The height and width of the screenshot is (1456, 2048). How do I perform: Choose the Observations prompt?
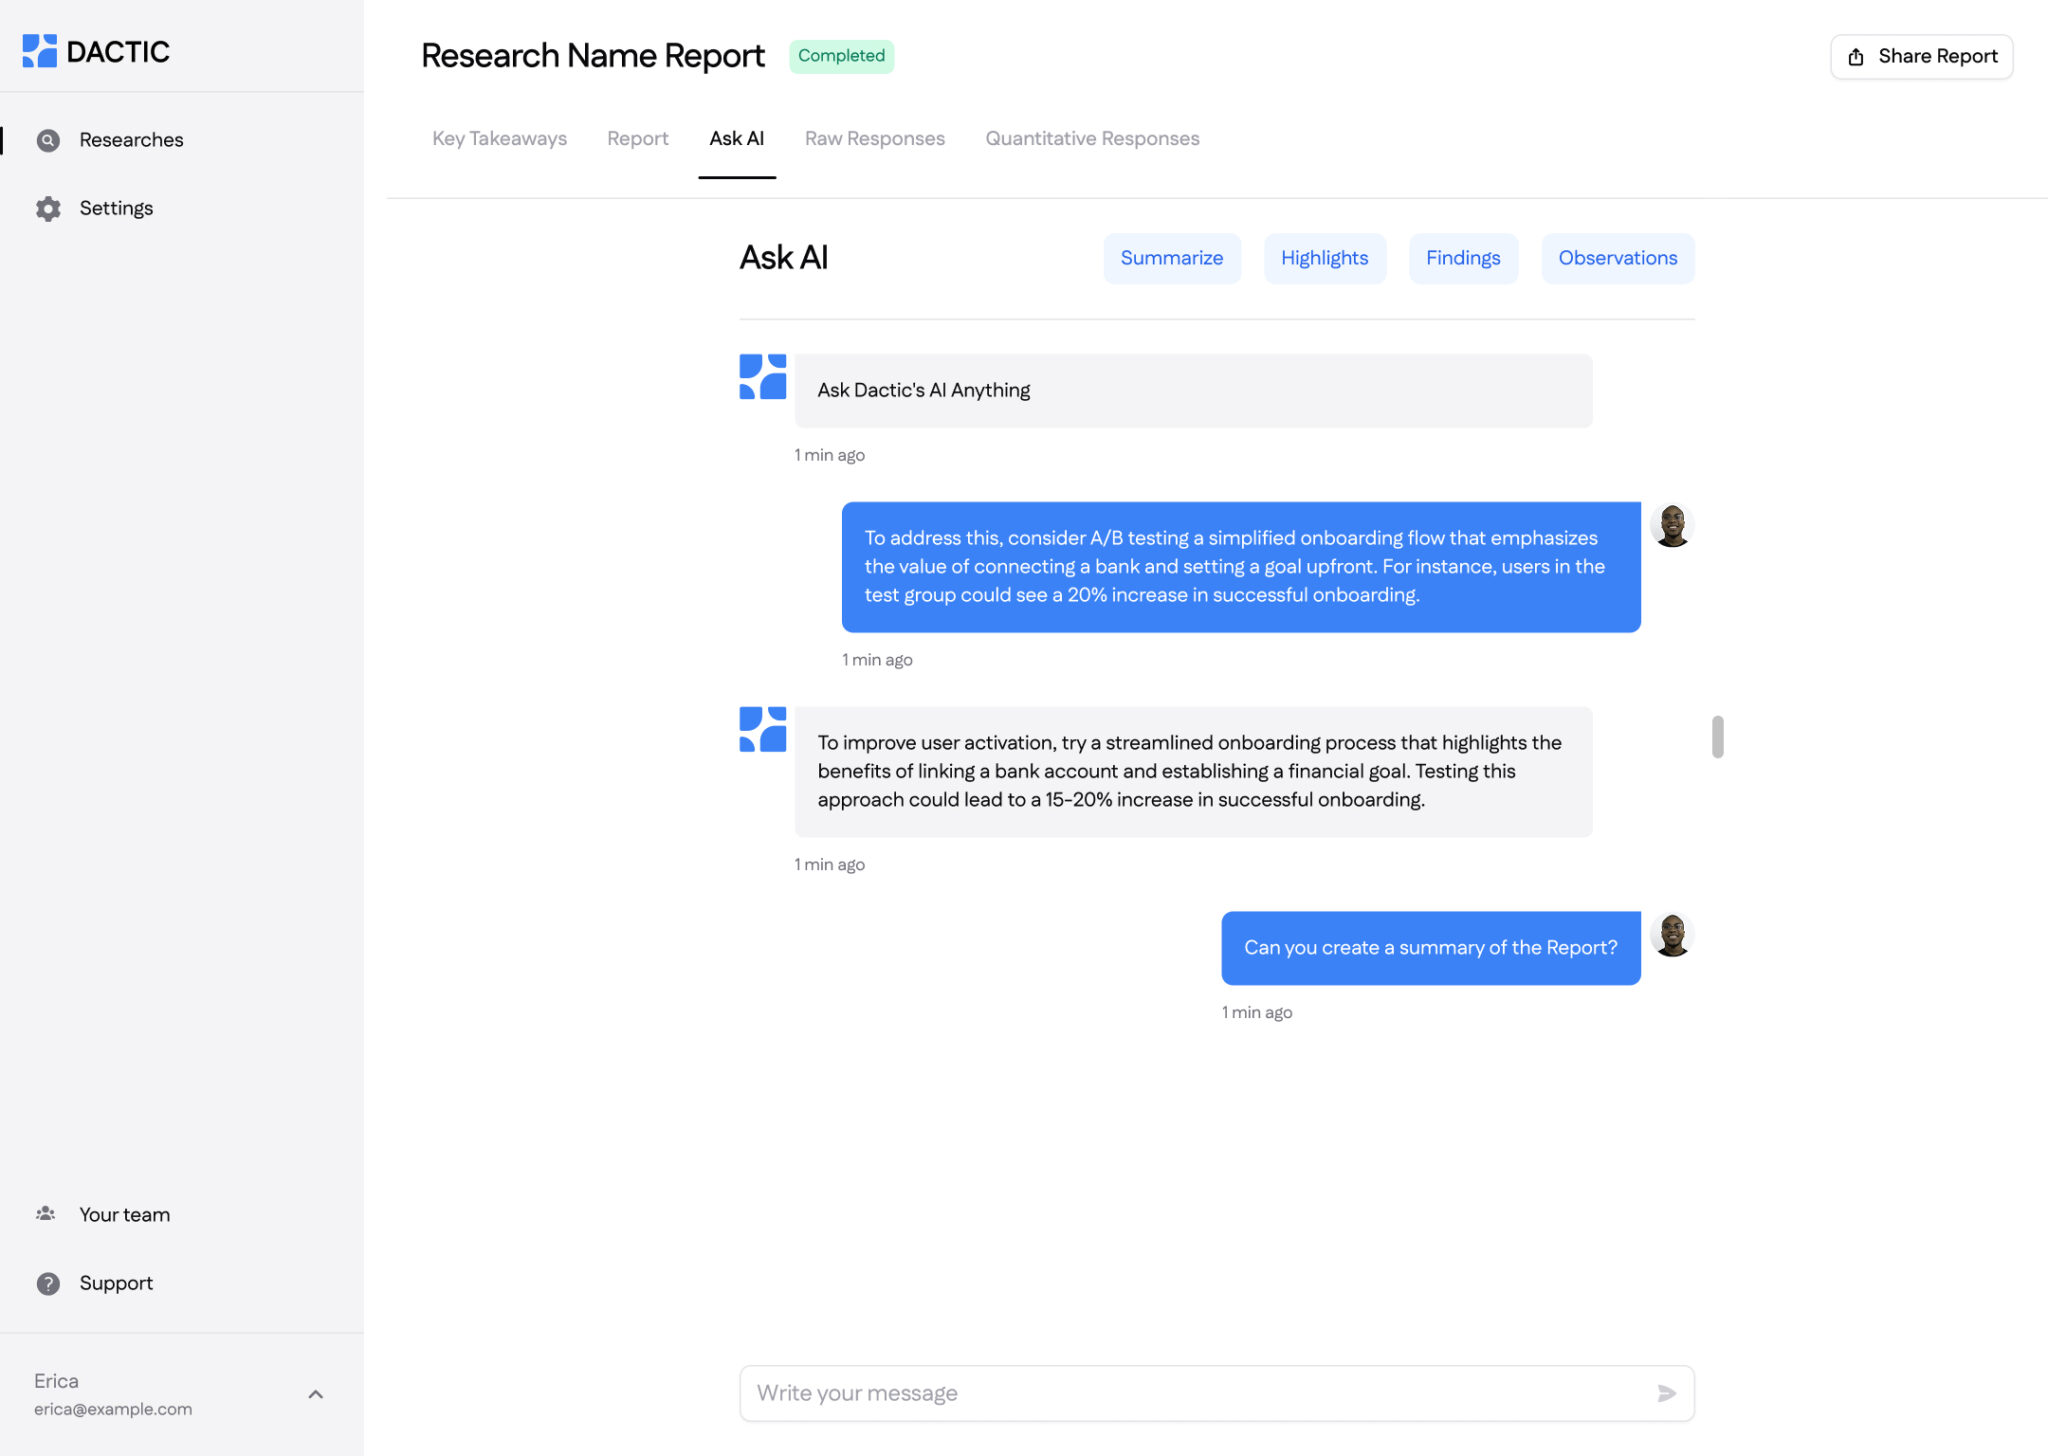(x=1617, y=258)
